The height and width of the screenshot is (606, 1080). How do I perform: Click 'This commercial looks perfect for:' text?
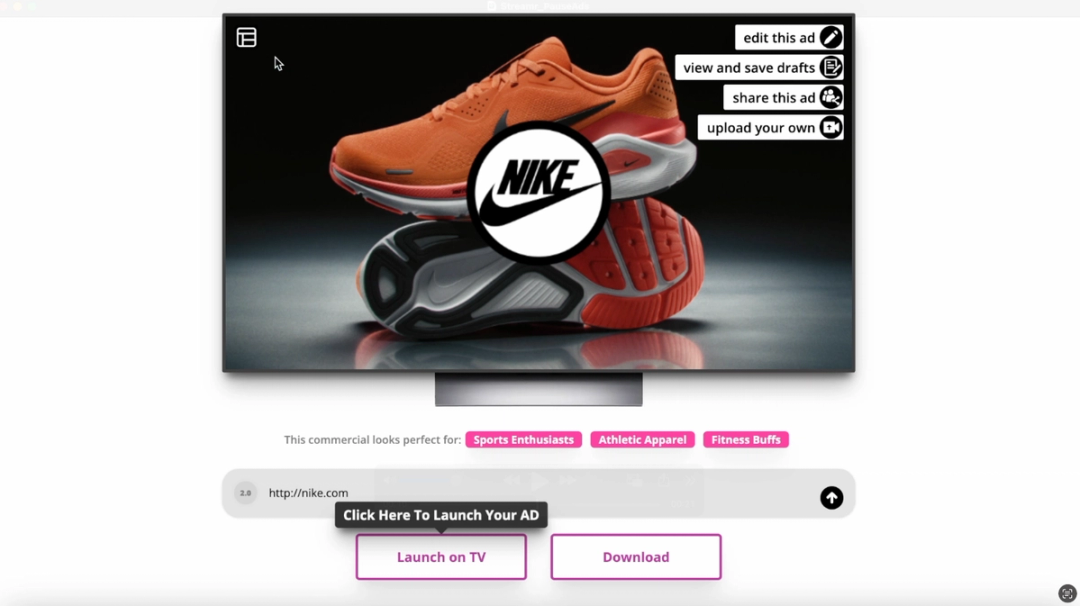373,439
